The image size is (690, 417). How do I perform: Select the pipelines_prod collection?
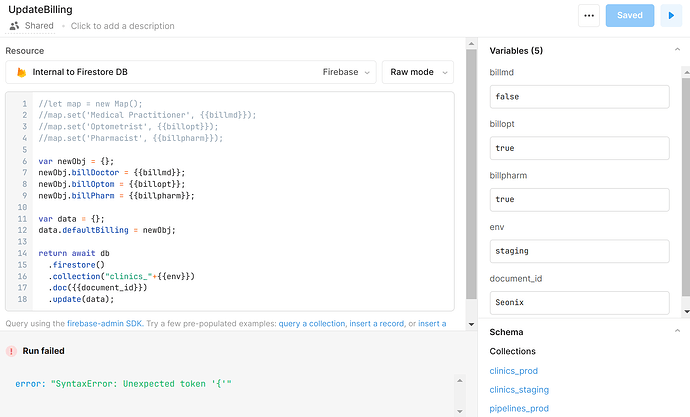519,409
